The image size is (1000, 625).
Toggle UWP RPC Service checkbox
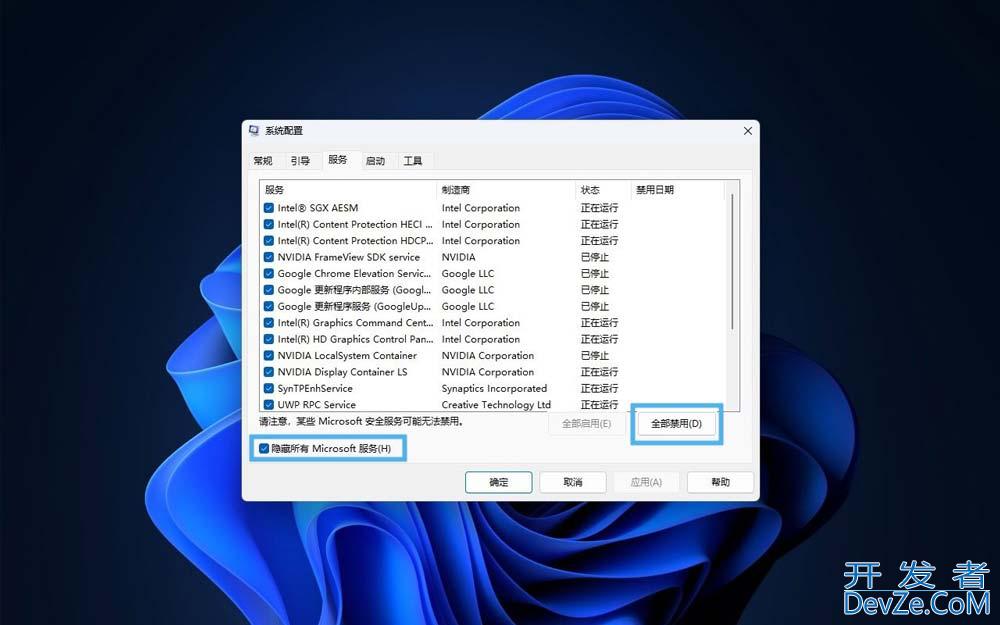point(268,405)
